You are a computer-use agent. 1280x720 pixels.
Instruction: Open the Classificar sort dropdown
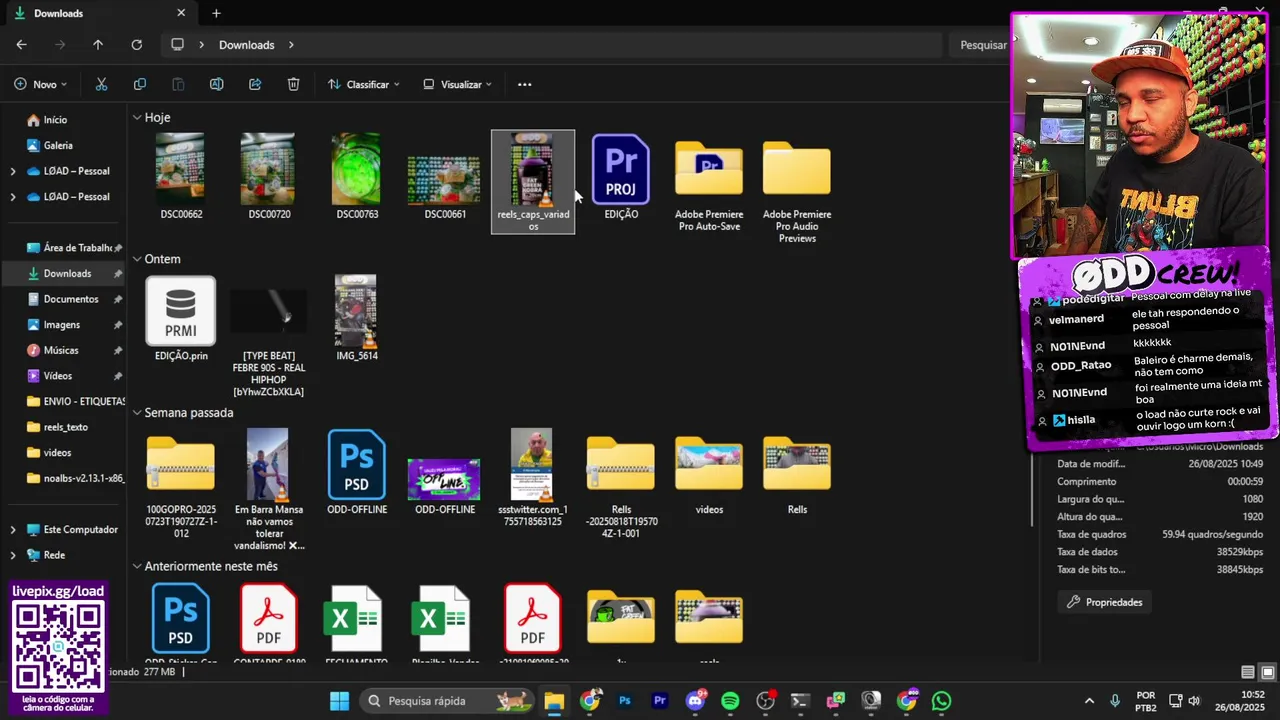[x=364, y=84]
